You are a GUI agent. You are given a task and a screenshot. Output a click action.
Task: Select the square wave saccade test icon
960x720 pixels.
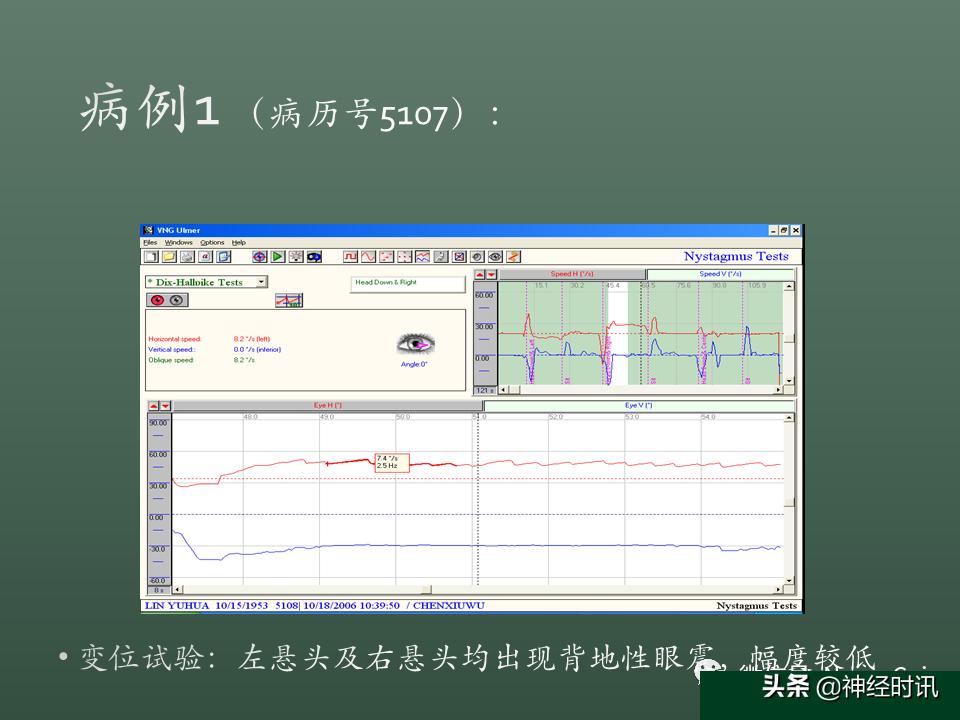(x=350, y=257)
